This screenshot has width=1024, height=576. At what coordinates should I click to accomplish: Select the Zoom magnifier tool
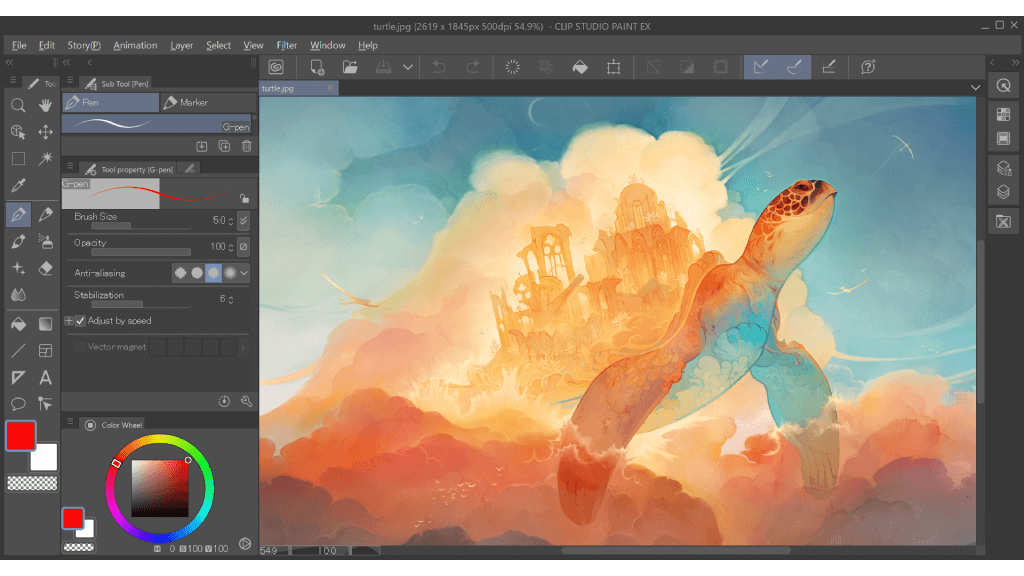(x=18, y=105)
